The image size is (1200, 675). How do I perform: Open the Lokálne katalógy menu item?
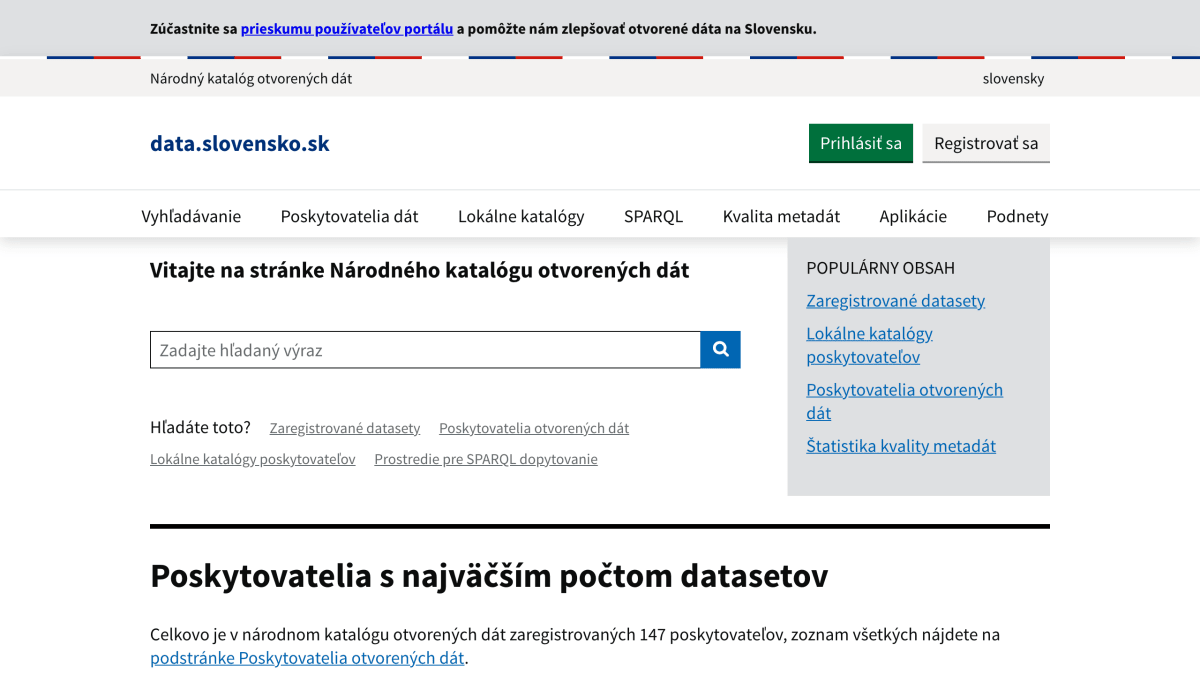coord(521,216)
